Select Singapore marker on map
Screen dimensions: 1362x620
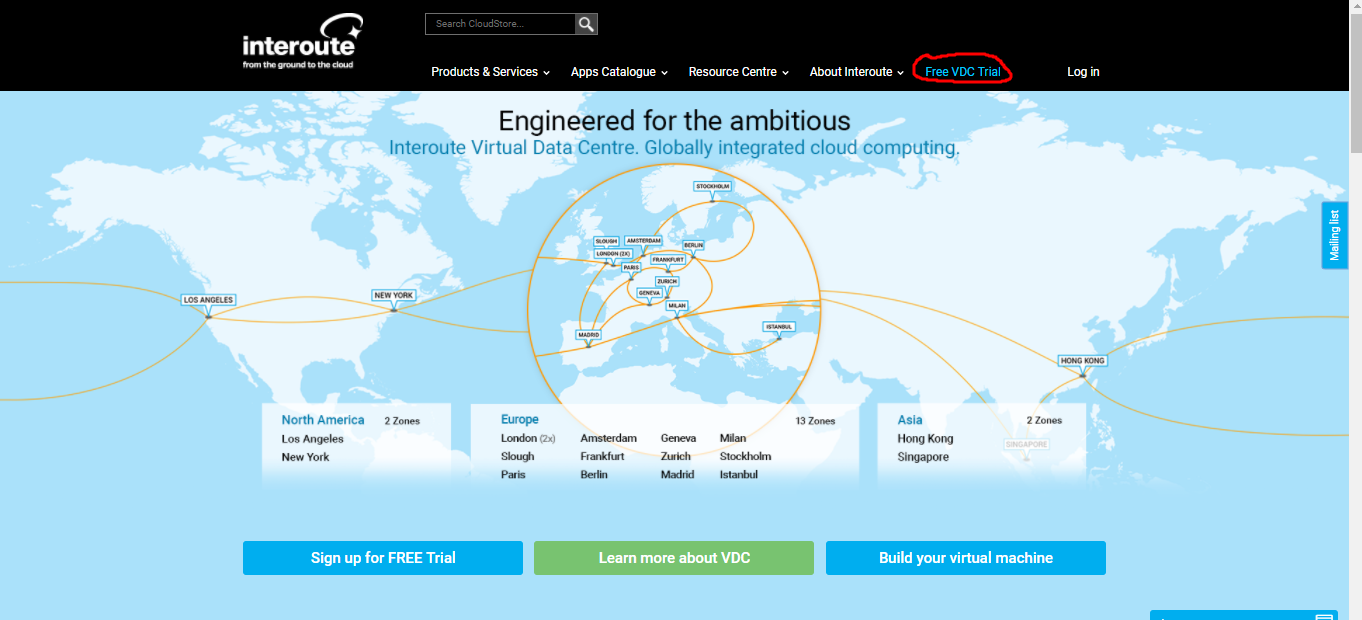[1026, 444]
